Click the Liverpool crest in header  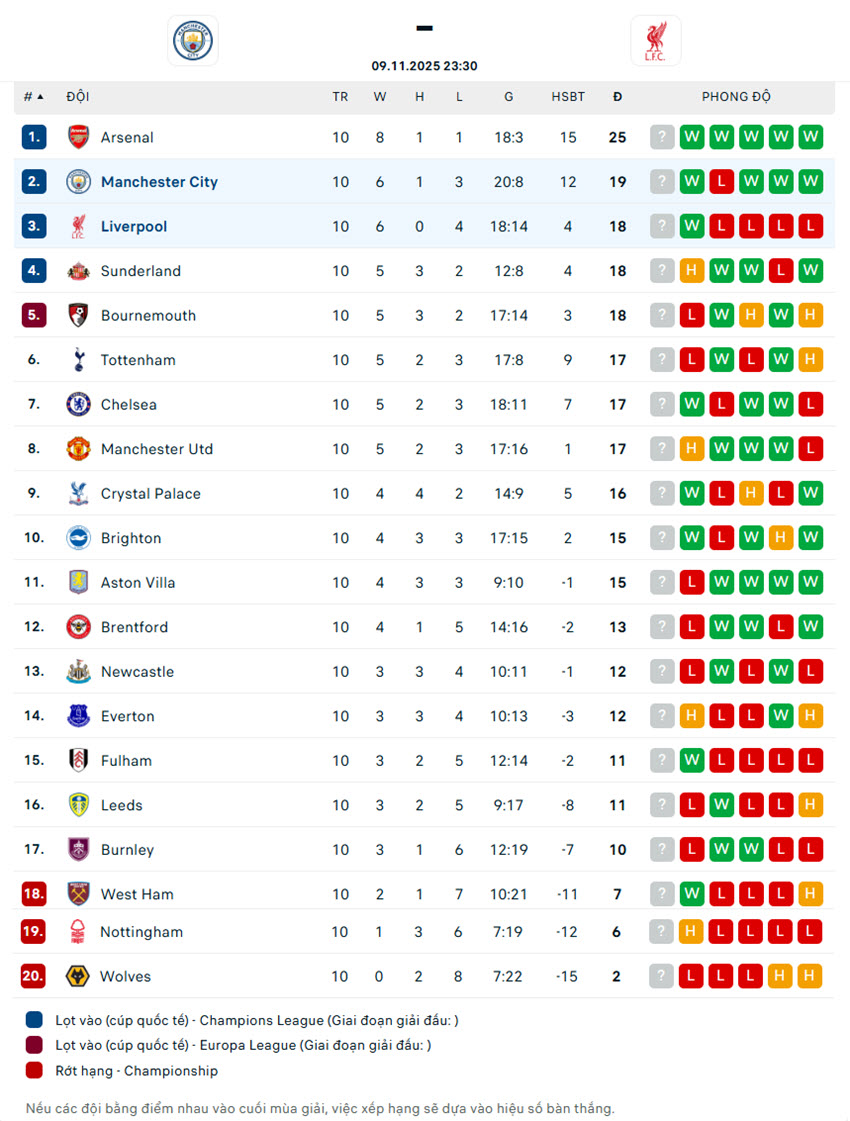[x=656, y=41]
